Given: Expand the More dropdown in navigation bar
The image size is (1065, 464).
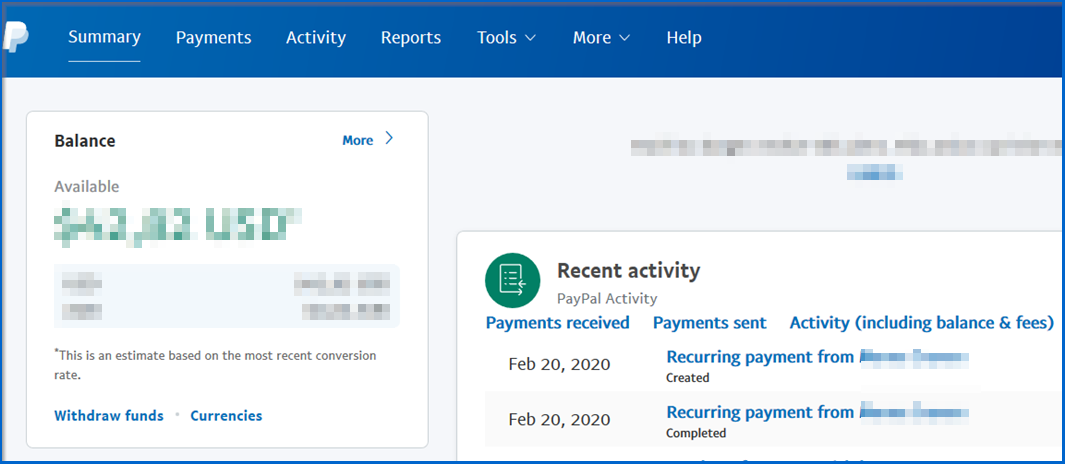Looking at the screenshot, I should (x=602, y=37).
